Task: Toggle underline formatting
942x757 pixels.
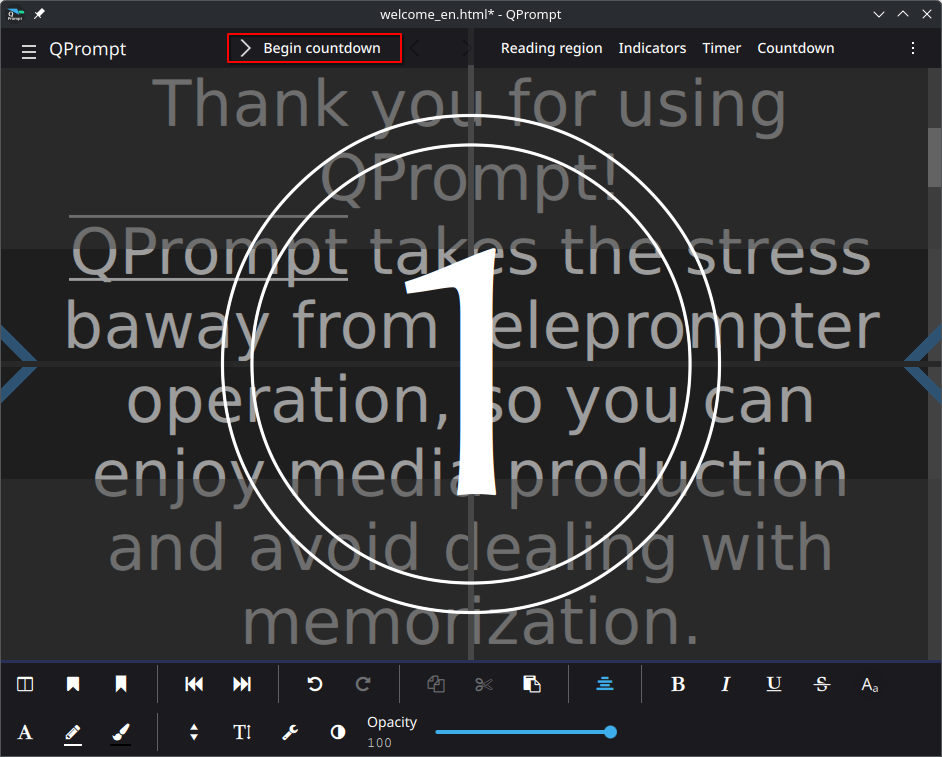Action: (774, 684)
